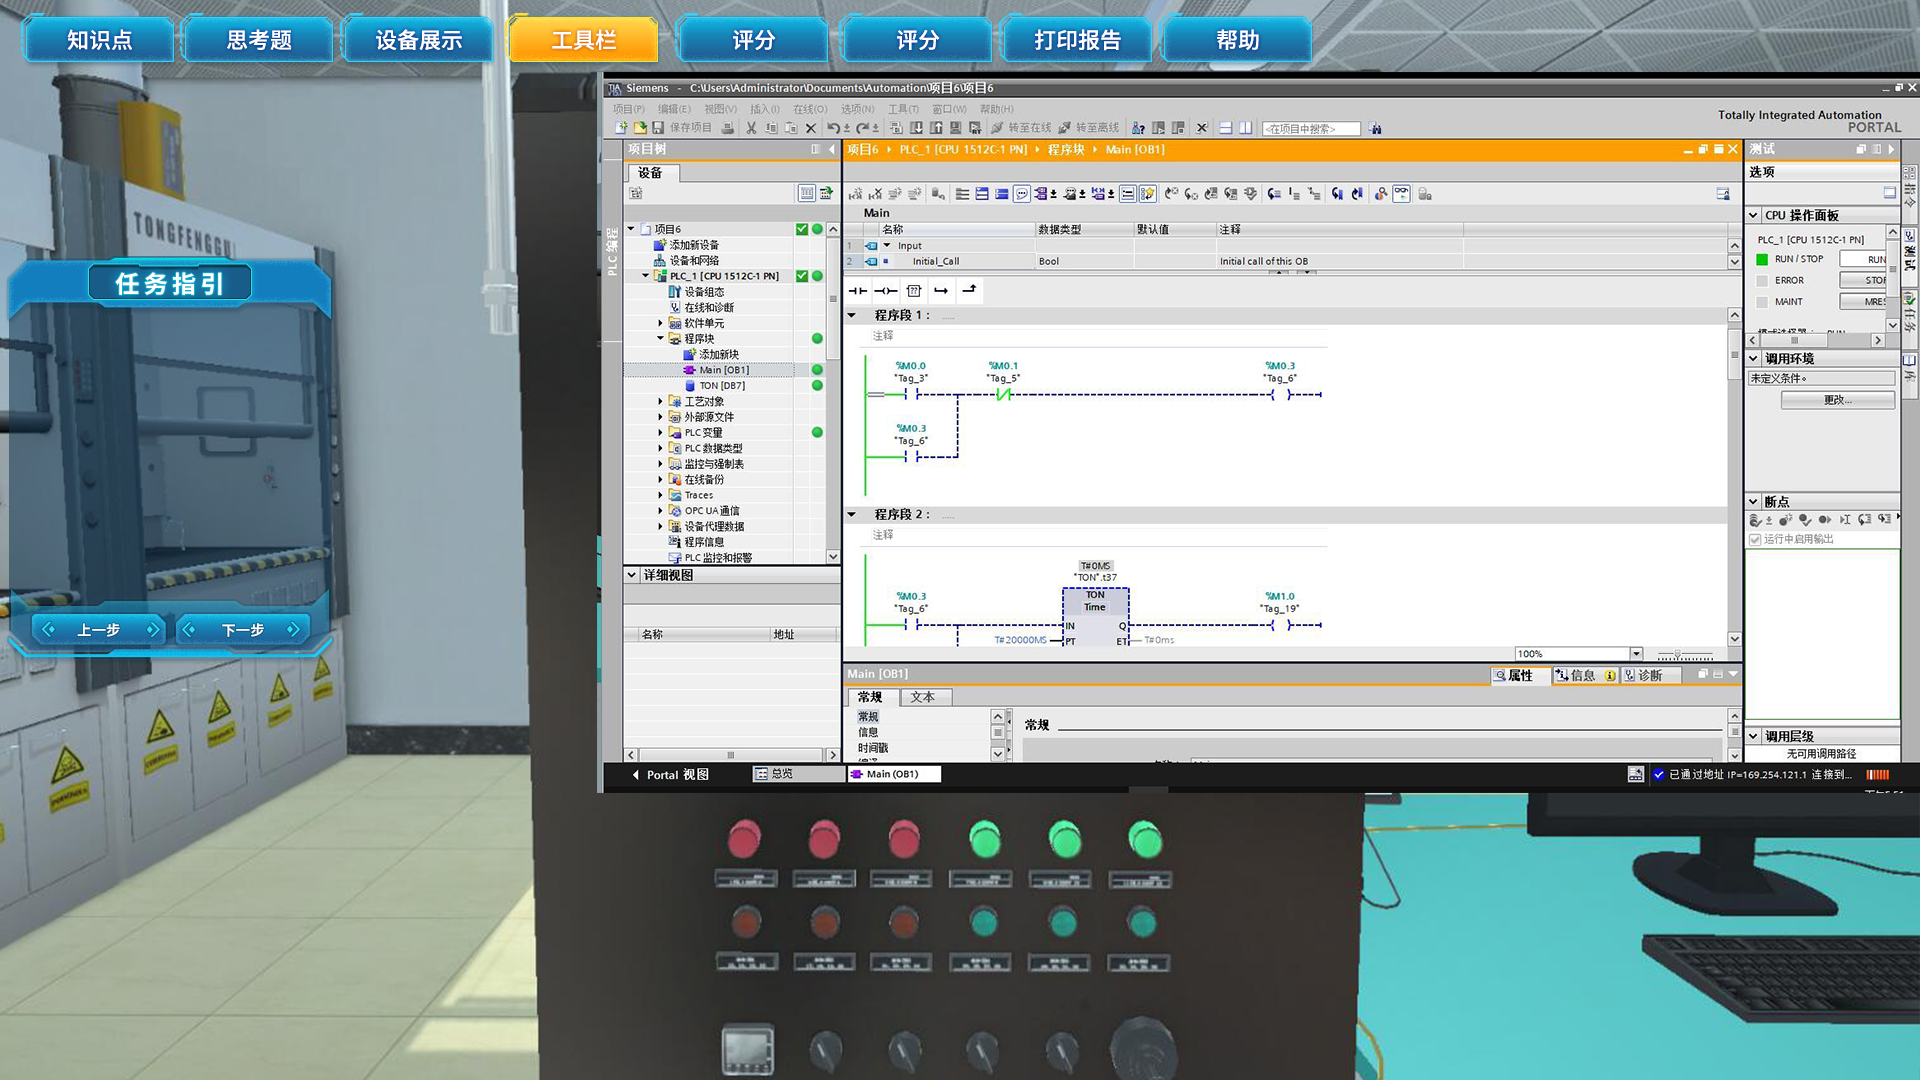The image size is (1920, 1080).
Task: Toggle network comments display in block toolbar
Action: click(x=1022, y=194)
